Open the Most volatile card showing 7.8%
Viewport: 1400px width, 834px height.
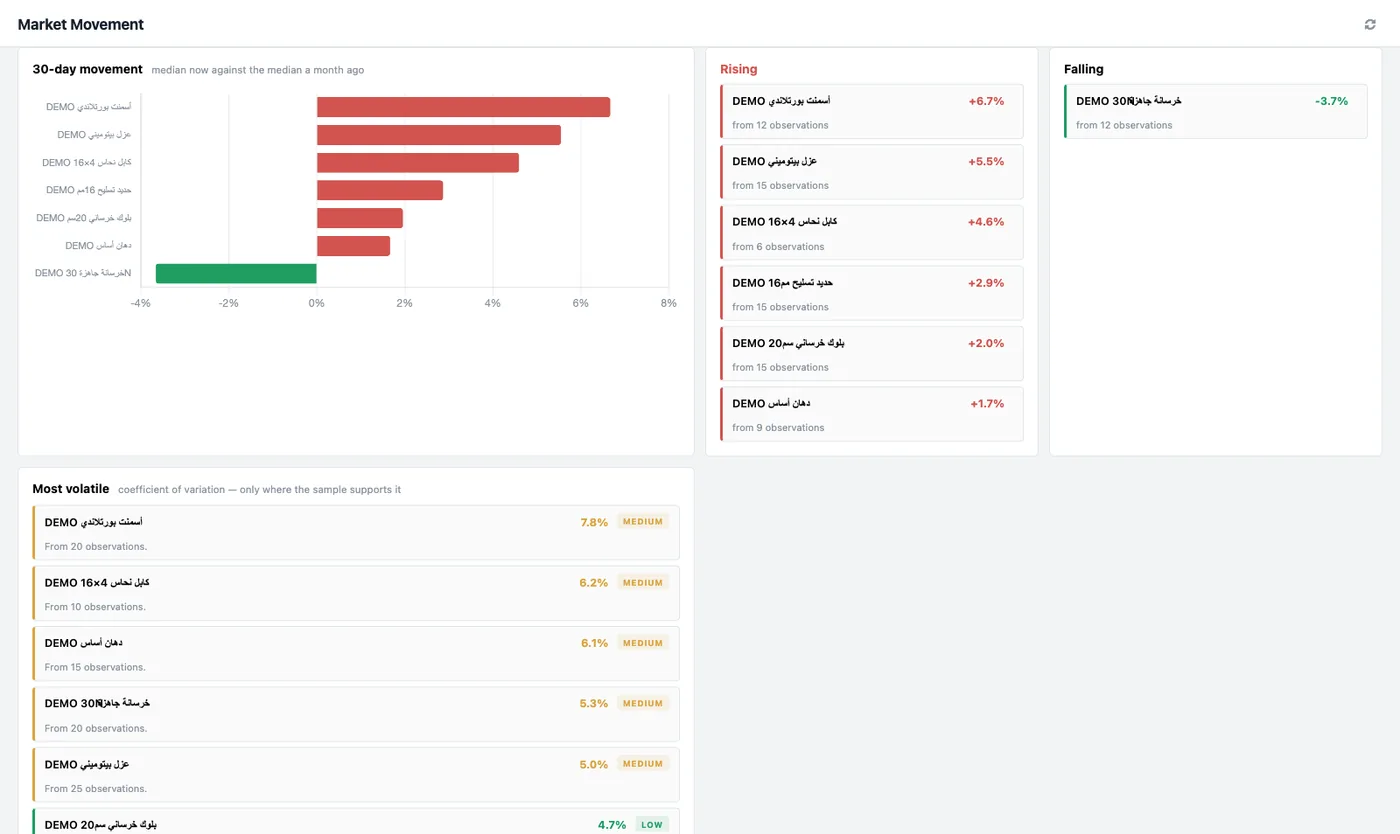click(x=356, y=533)
